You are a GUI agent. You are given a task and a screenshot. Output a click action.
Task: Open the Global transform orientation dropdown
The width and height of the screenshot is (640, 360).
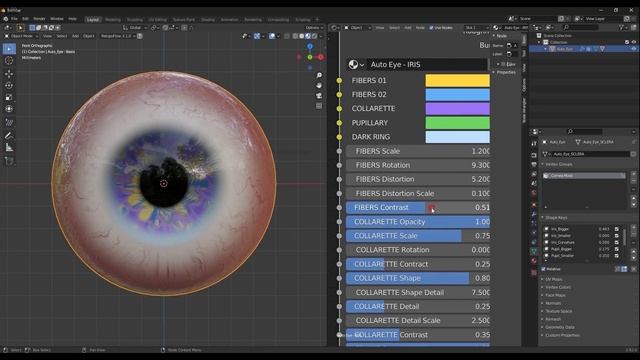pyautogui.click(x=135, y=28)
